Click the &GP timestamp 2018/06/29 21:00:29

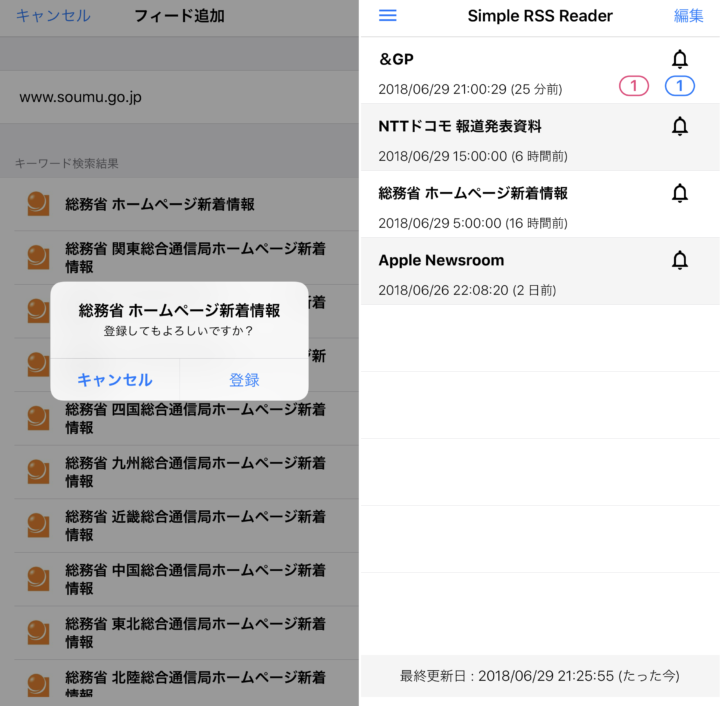click(x=470, y=89)
